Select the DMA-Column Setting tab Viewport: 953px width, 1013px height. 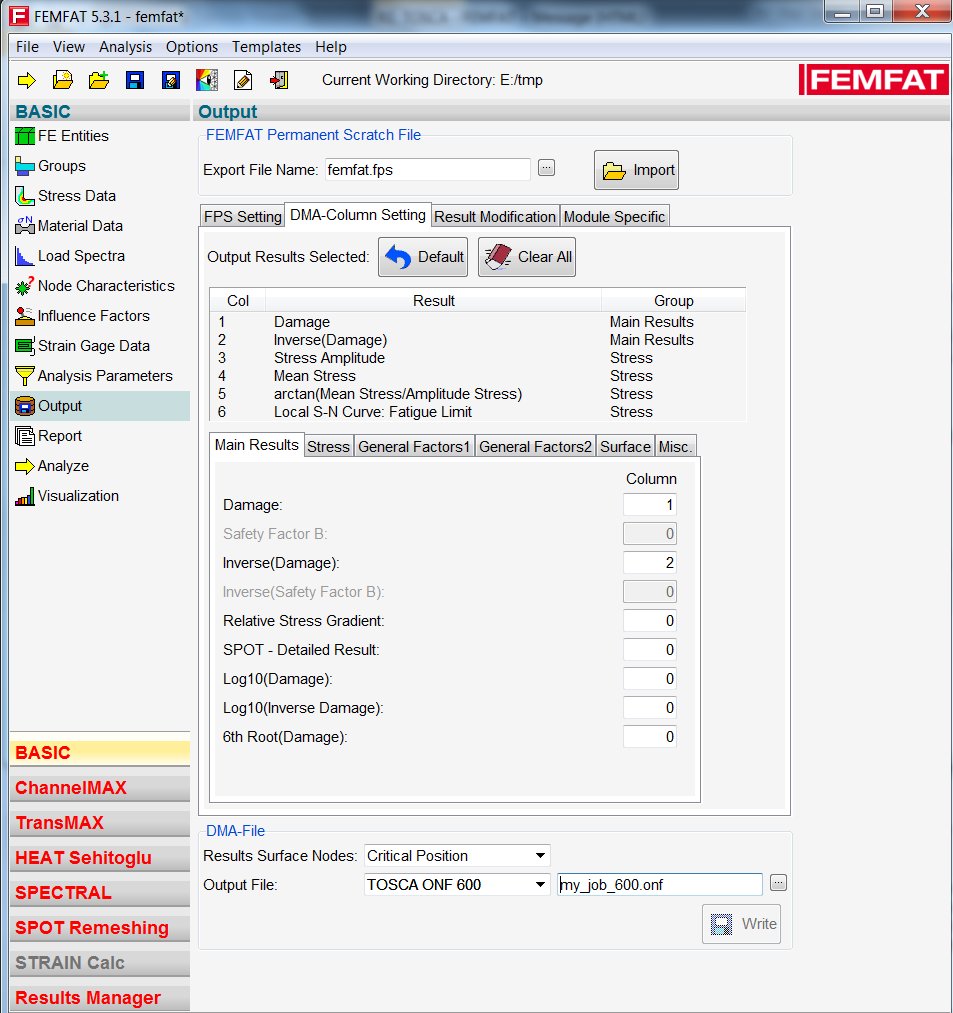point(357,215)
